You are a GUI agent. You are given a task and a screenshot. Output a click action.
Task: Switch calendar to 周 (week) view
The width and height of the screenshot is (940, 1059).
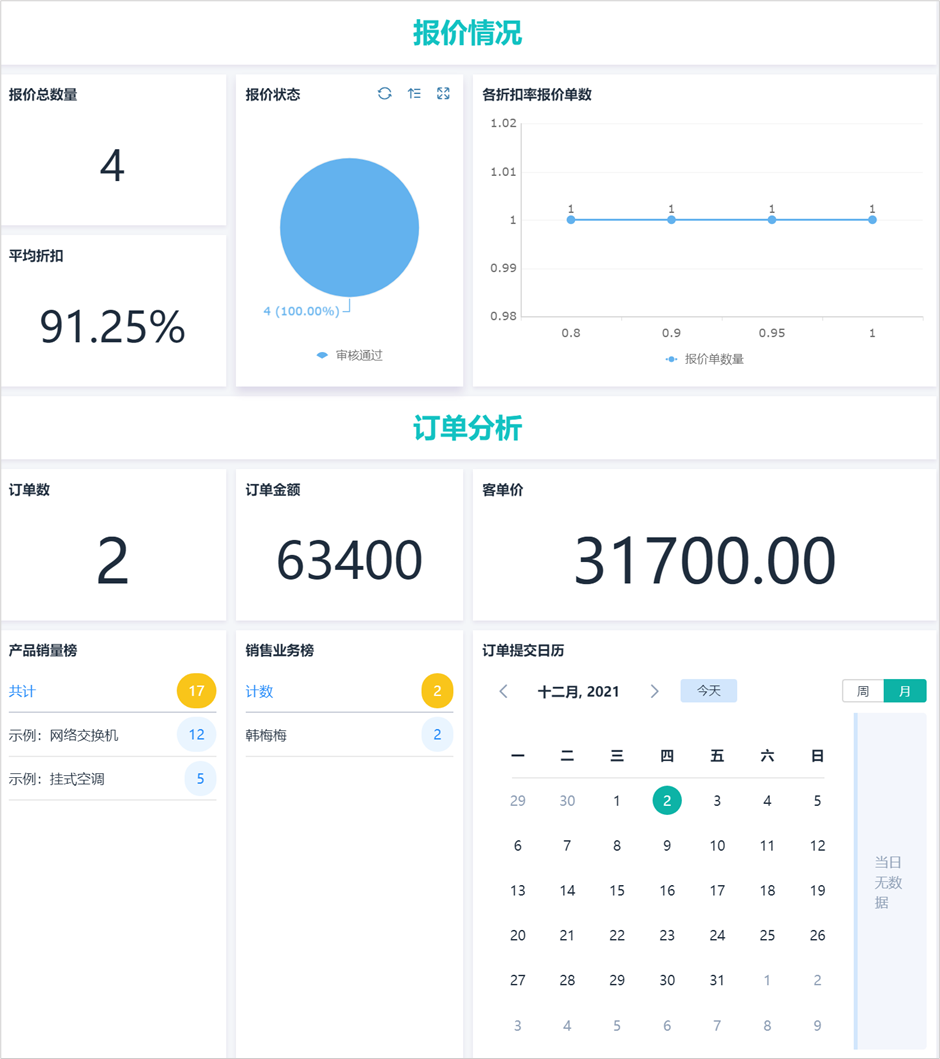point(861,690)
